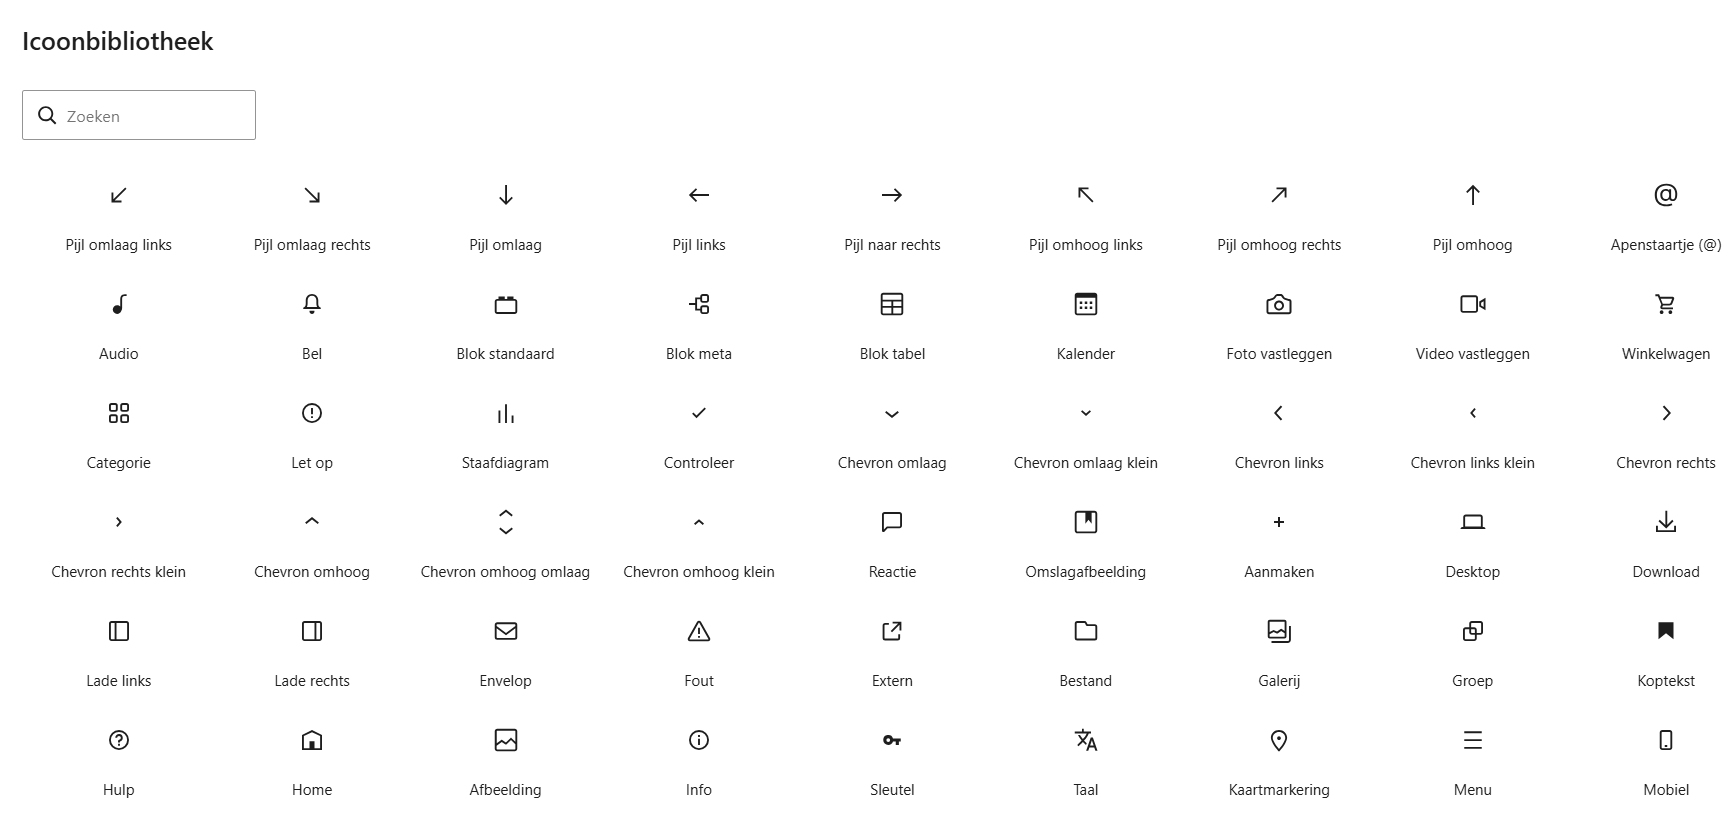Select the Staafdiagram chart icon
This screenshot has width=1736, height=826.
click(x=506, y=413)
